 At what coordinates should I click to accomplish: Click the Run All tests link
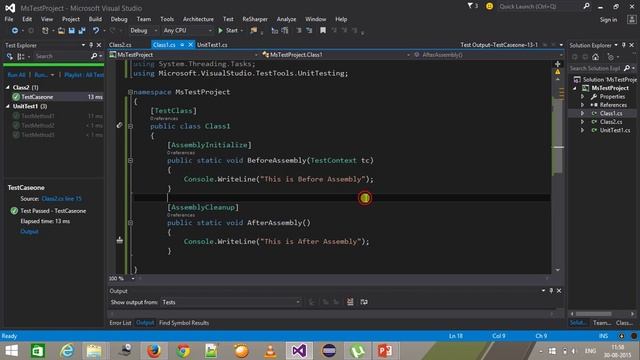[16, 75]
